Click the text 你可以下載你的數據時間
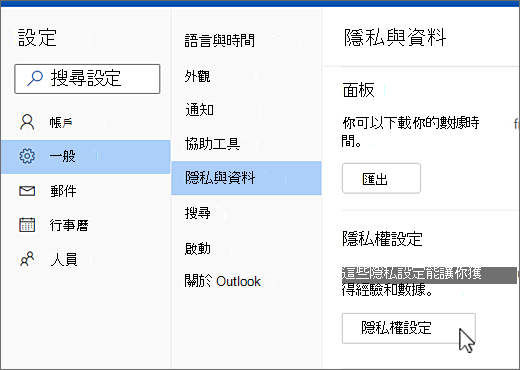520x370 pixels. coord(411,132)
